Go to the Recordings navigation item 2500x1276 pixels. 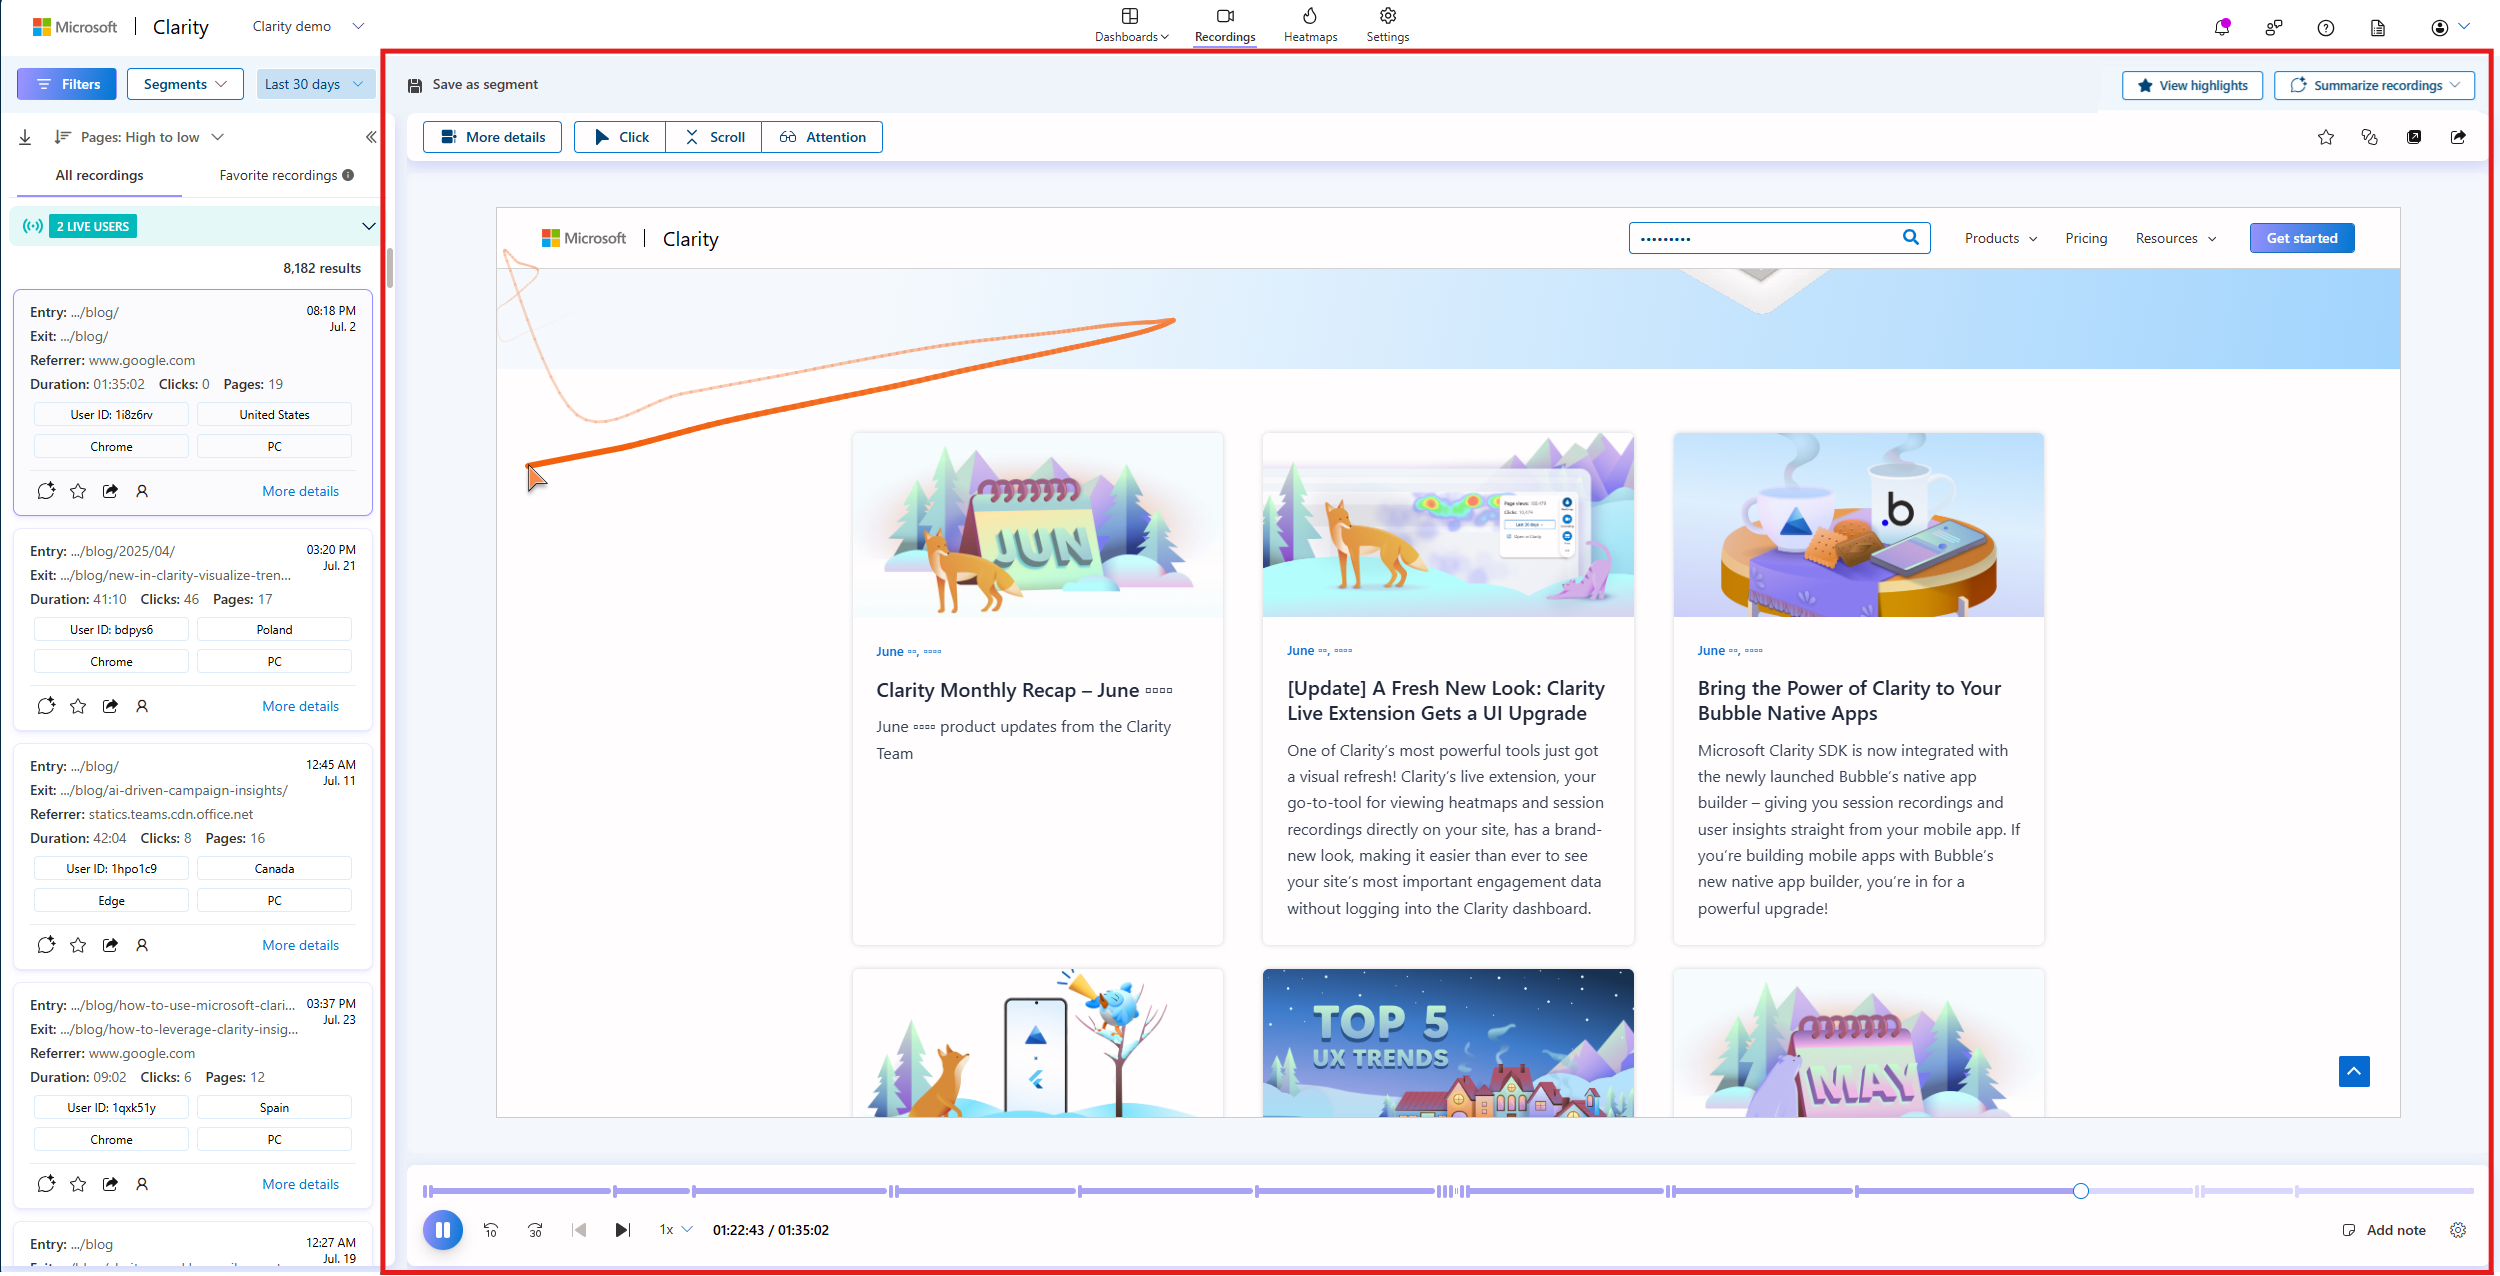pos(1224,25)
